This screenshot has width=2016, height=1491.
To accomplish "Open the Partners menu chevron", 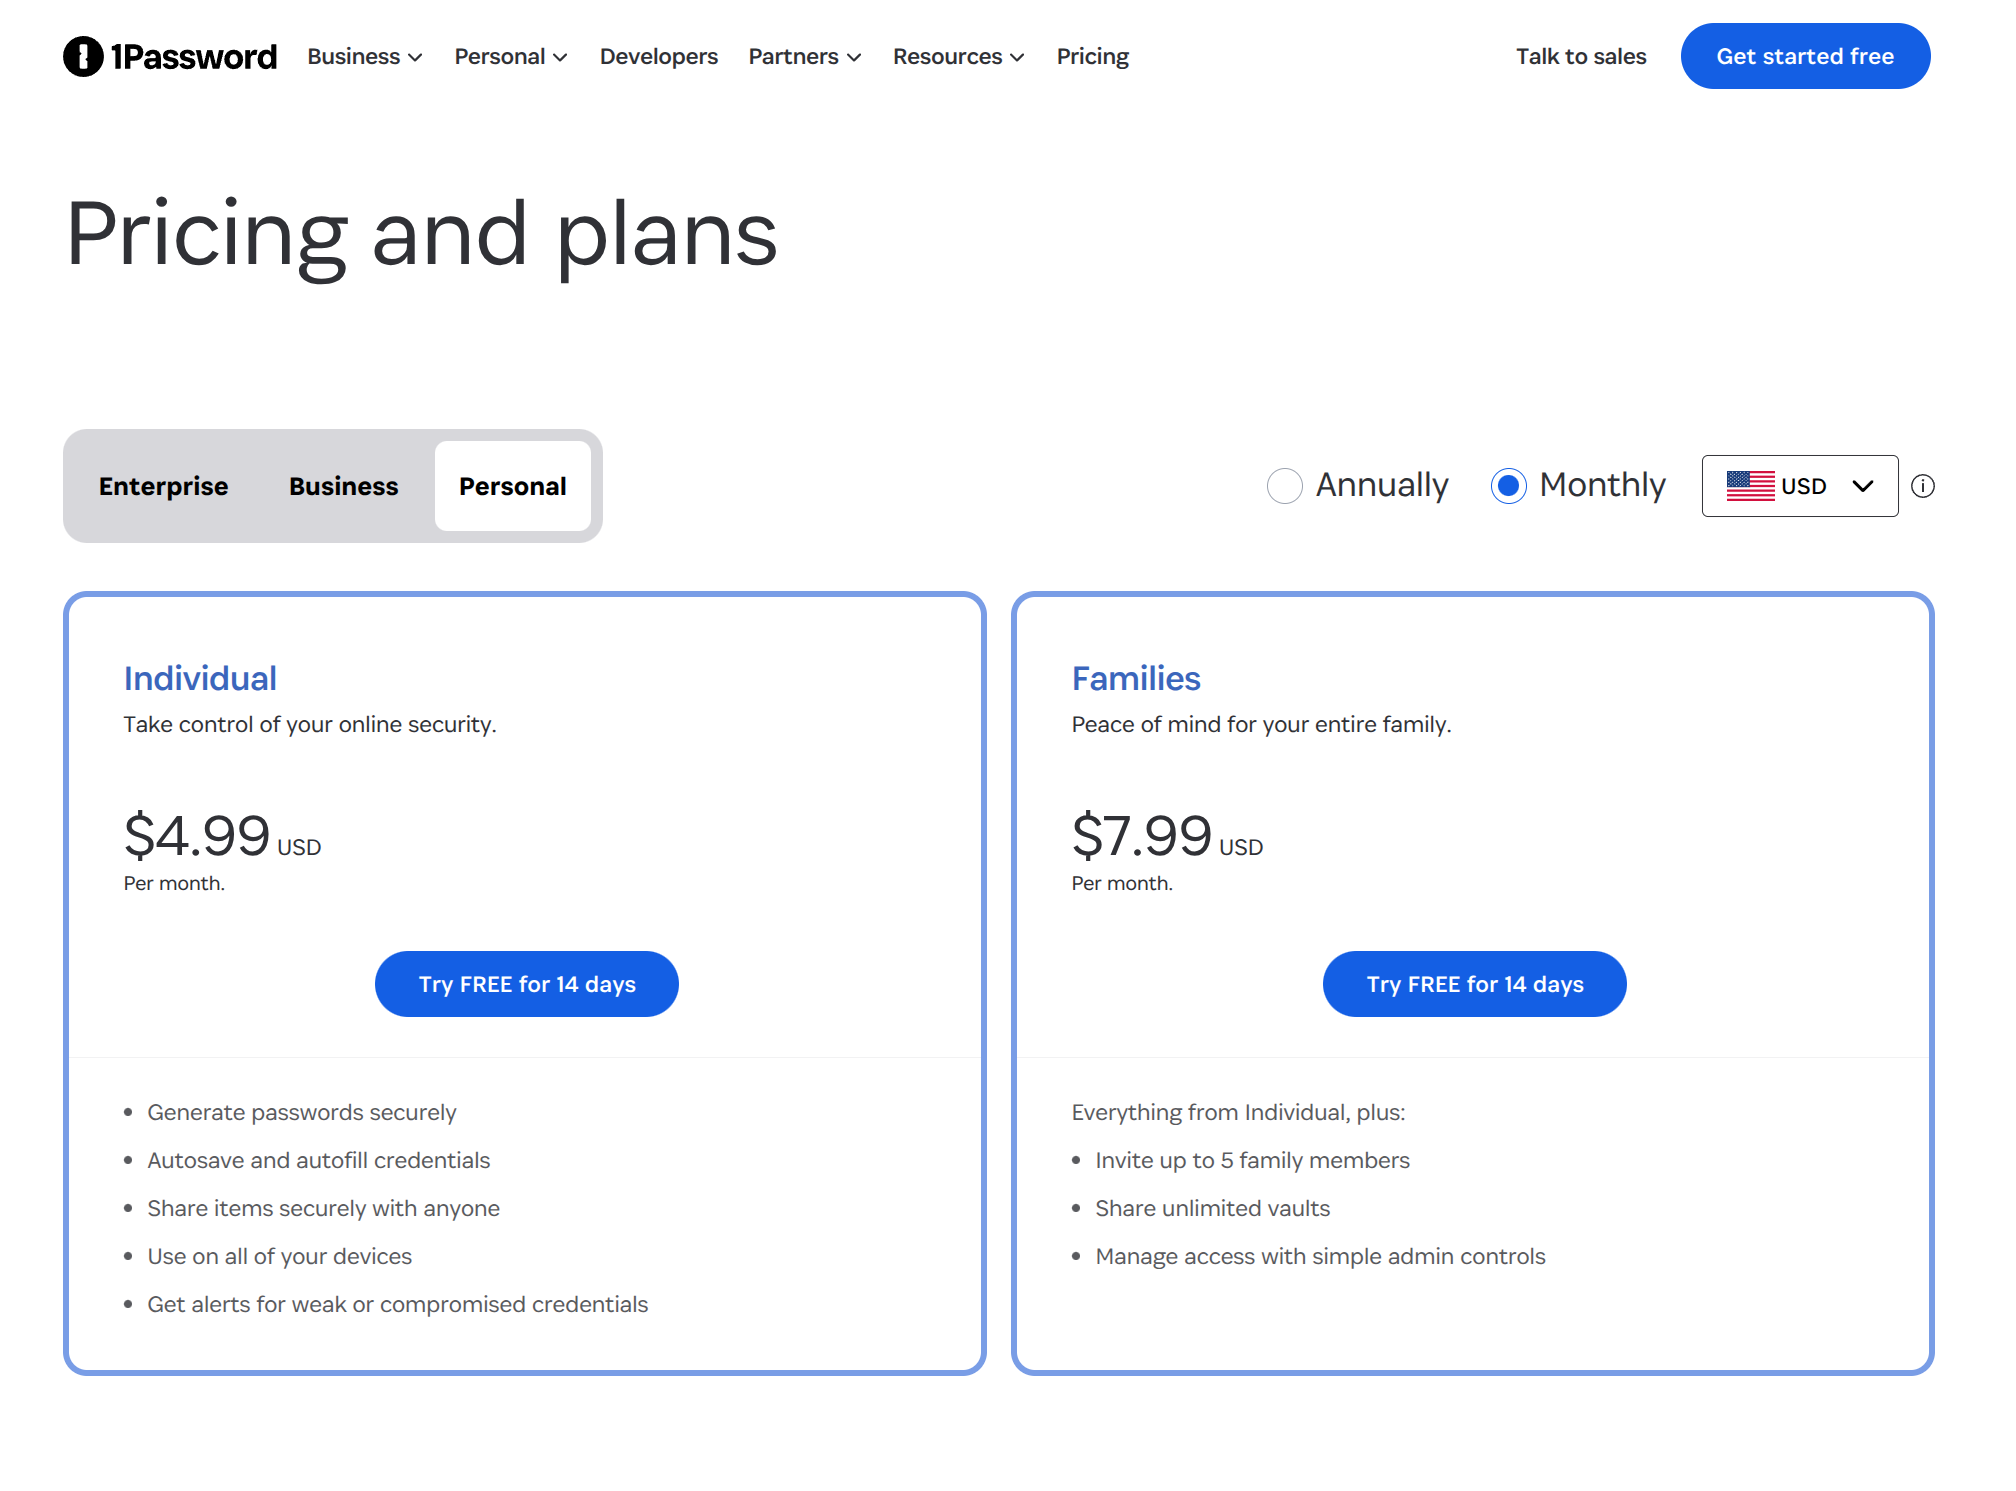I will click(854, 58).
